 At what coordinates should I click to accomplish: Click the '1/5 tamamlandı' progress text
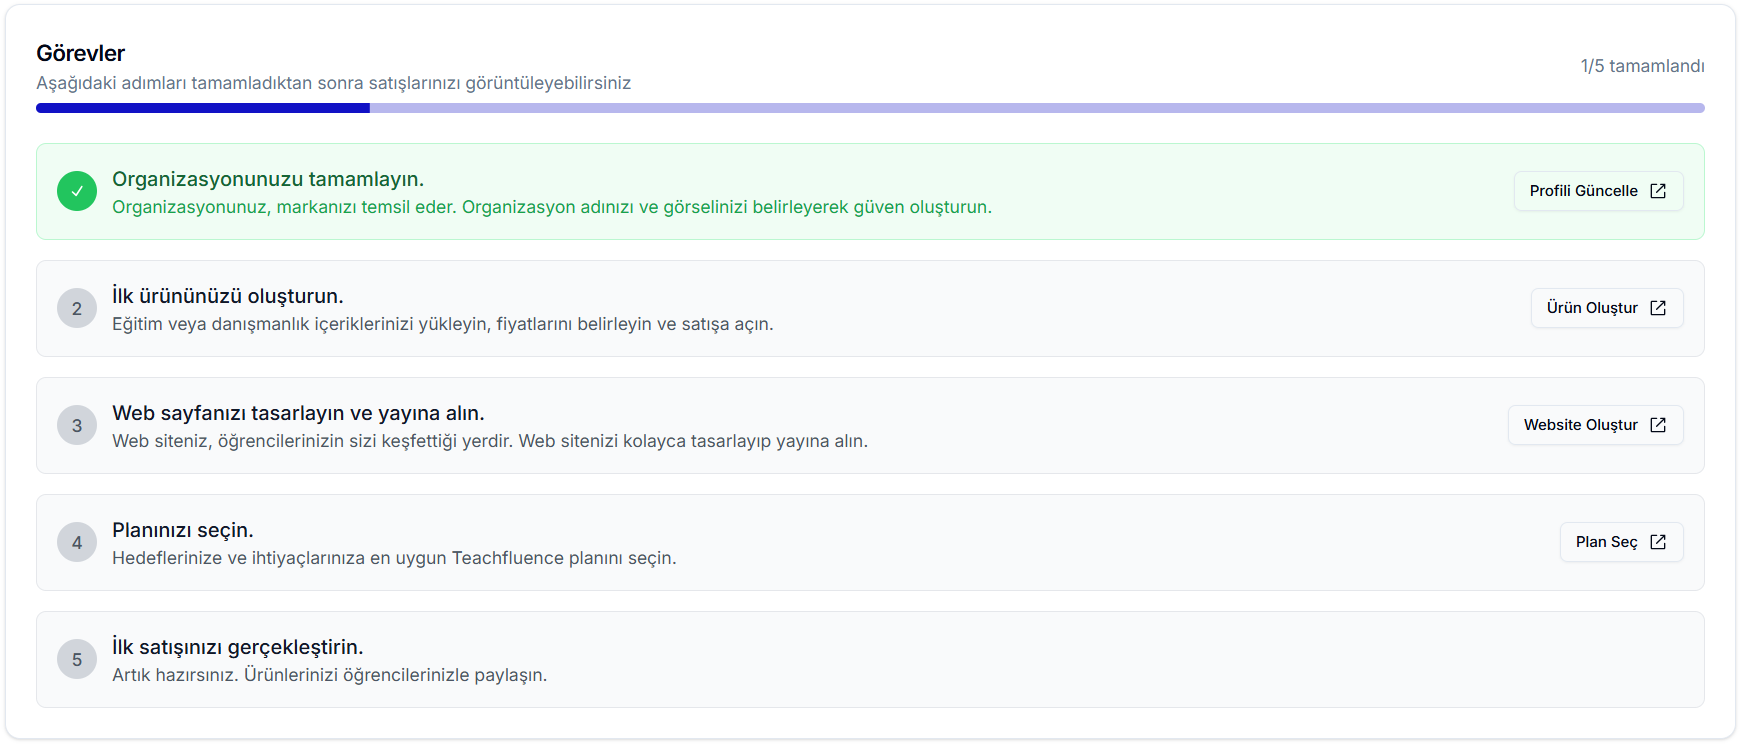coord(1642,66)
